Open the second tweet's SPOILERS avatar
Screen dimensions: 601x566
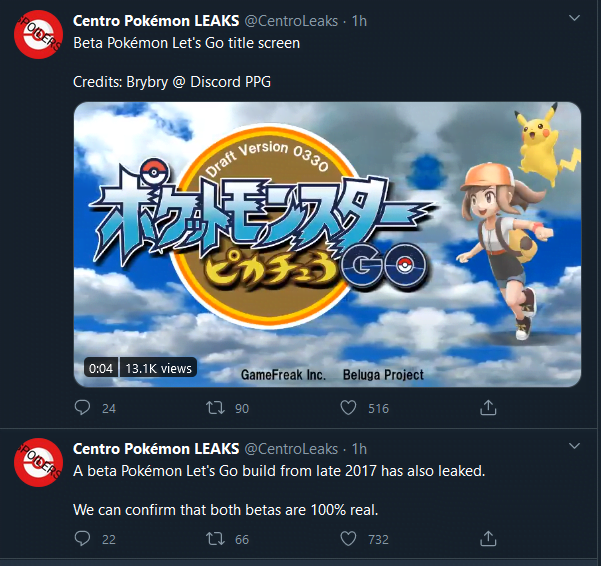coord(38,463)
